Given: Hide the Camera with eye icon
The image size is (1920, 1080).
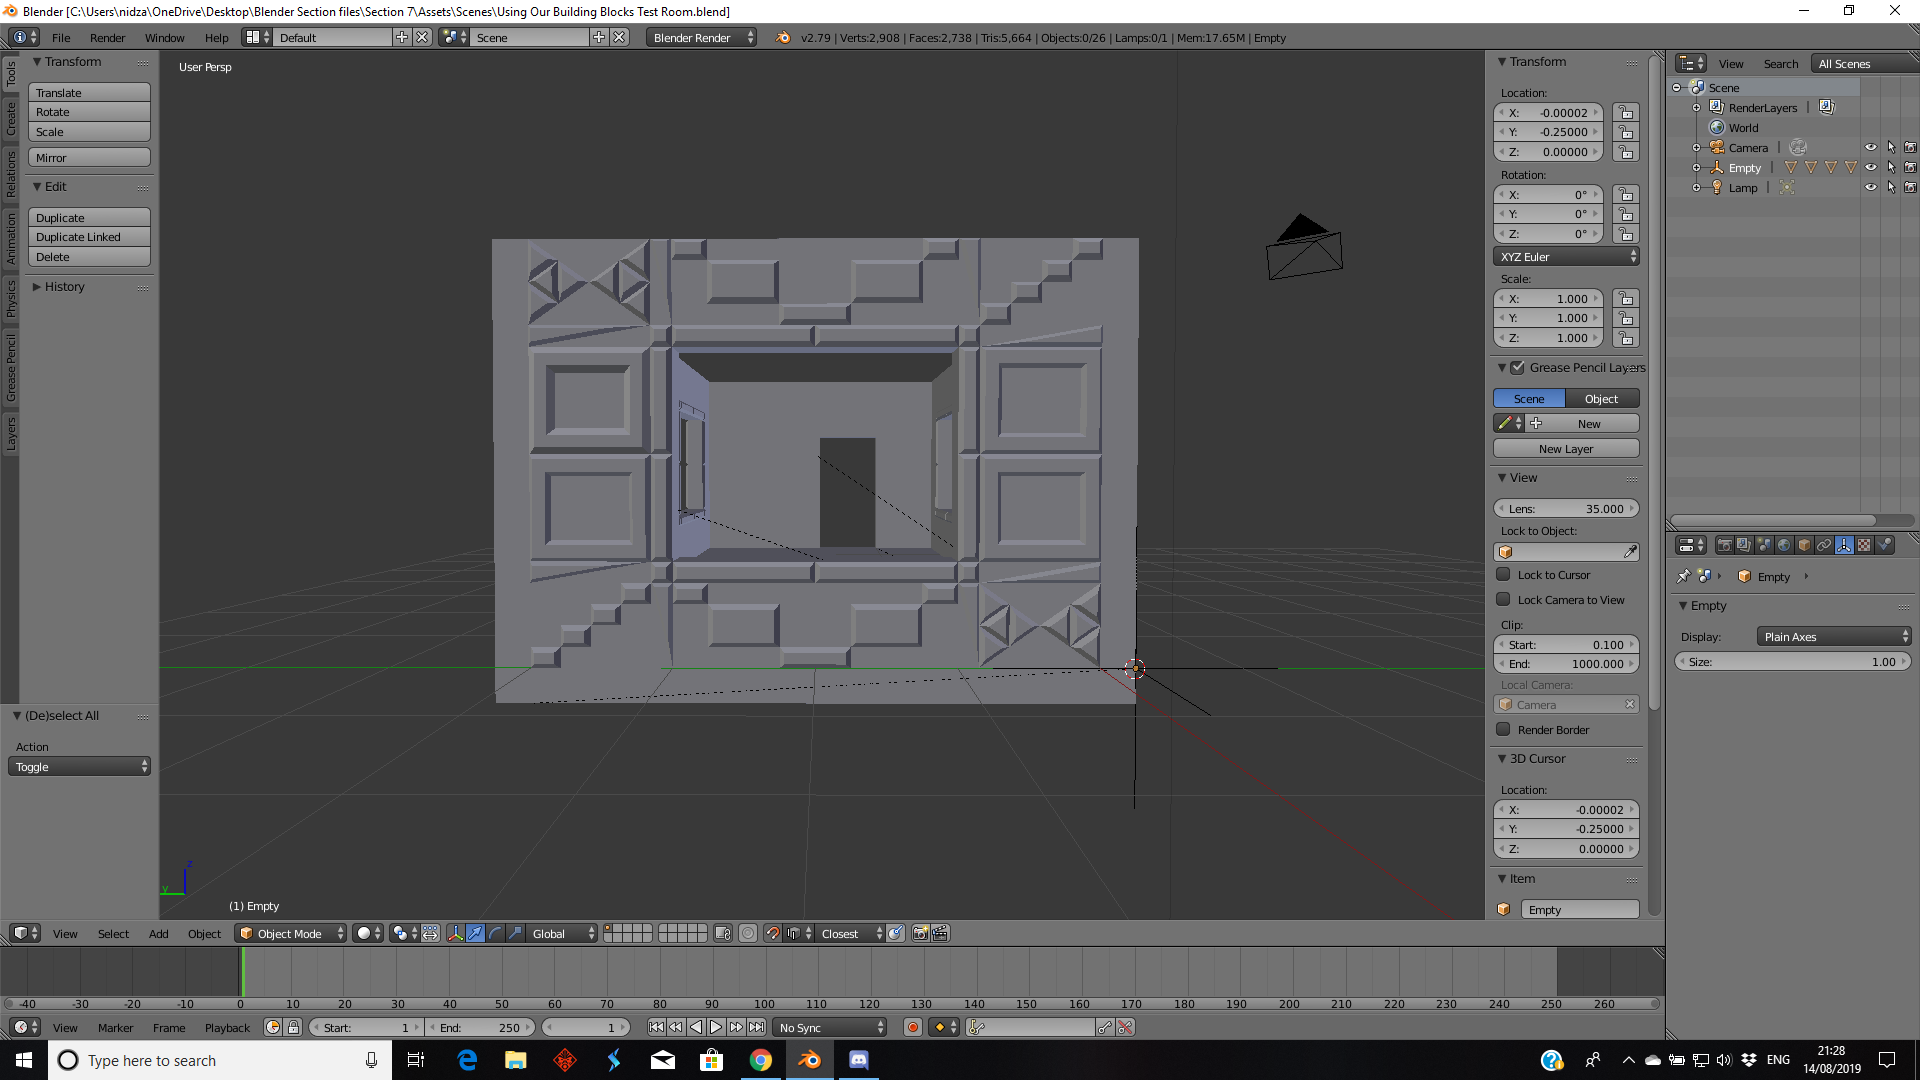Looking at the screenshot, I should pos(1870,148).
